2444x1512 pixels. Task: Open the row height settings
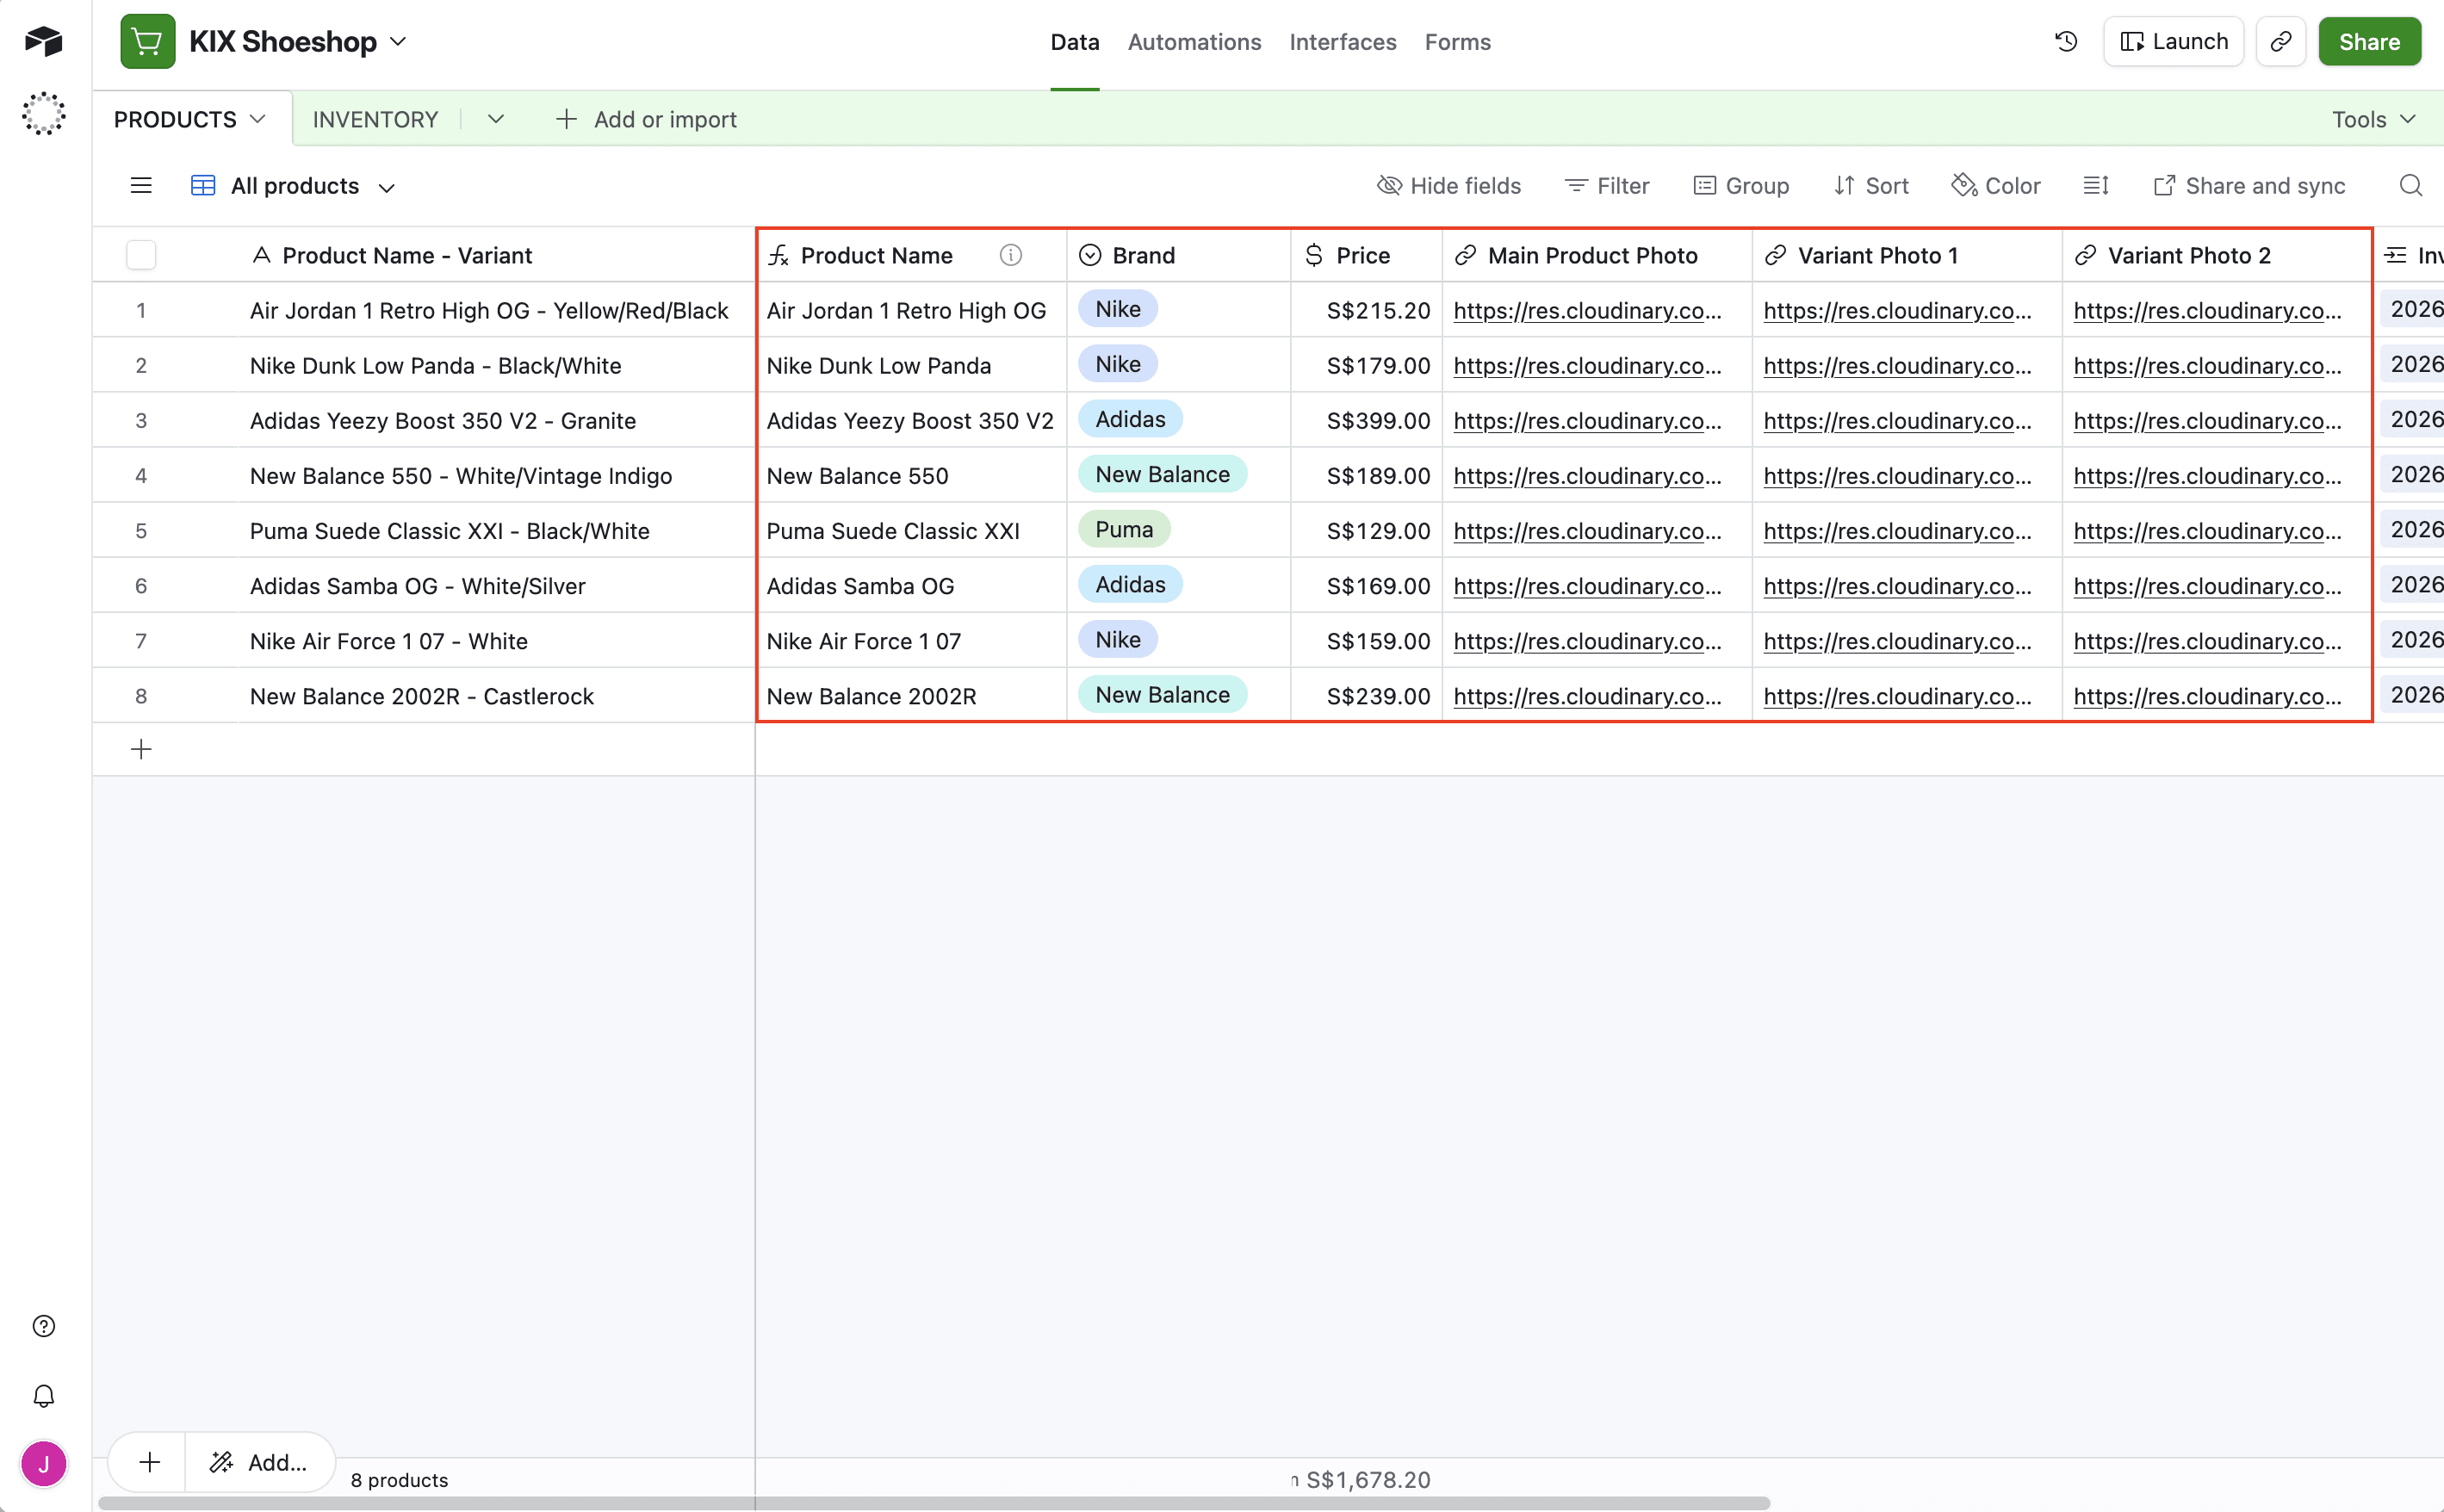tap(2096, 185)
